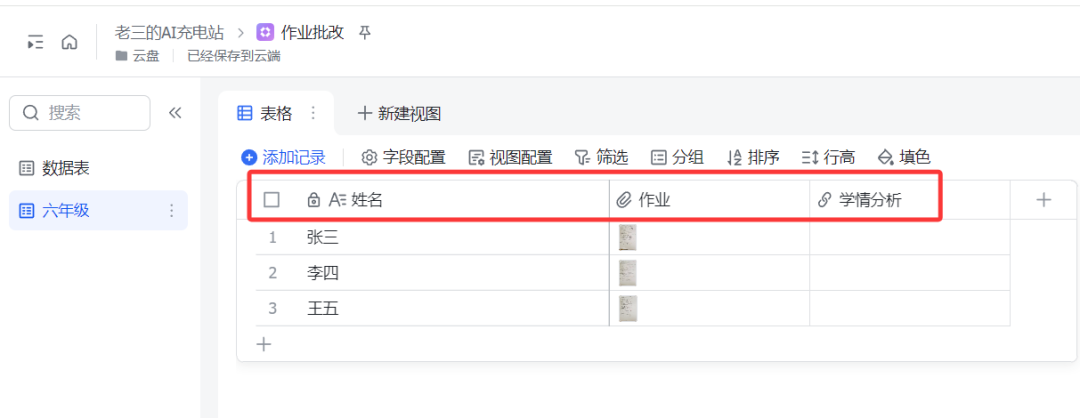The width and height of the screenshot is (1080, 418).
Task: Click 新建视图 to create a view
Action: [x=399, y=113]
